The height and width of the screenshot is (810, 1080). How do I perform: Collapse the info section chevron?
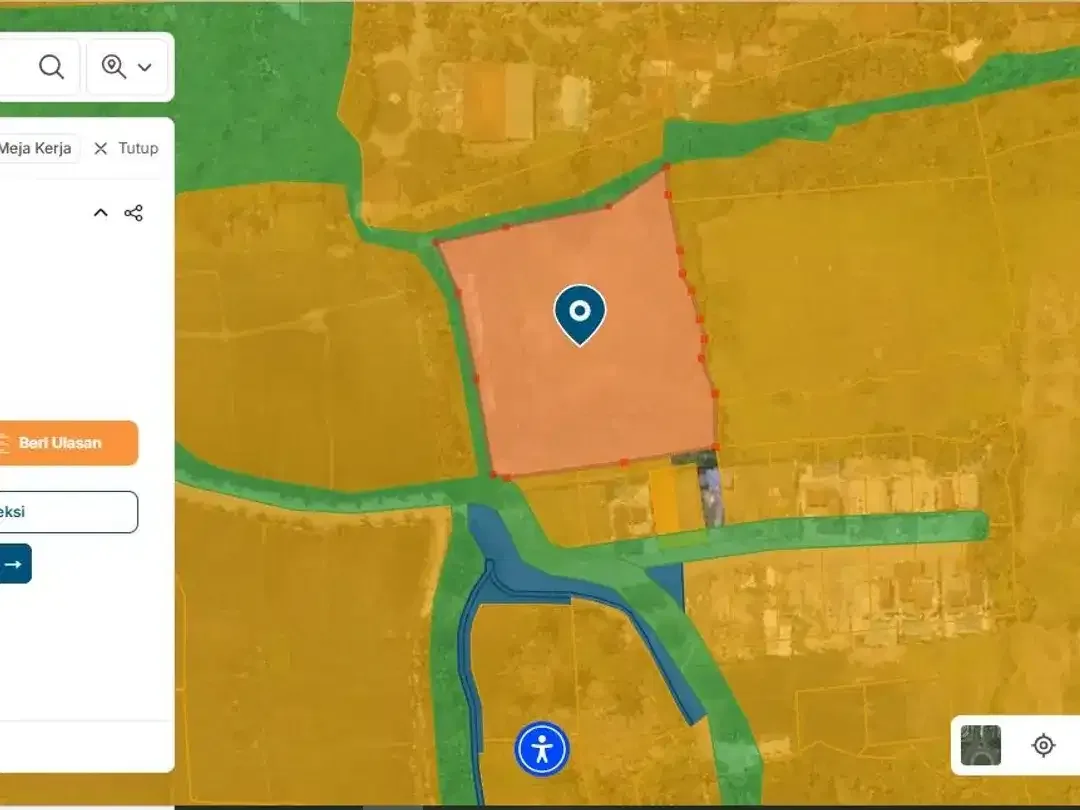[101, 212]
